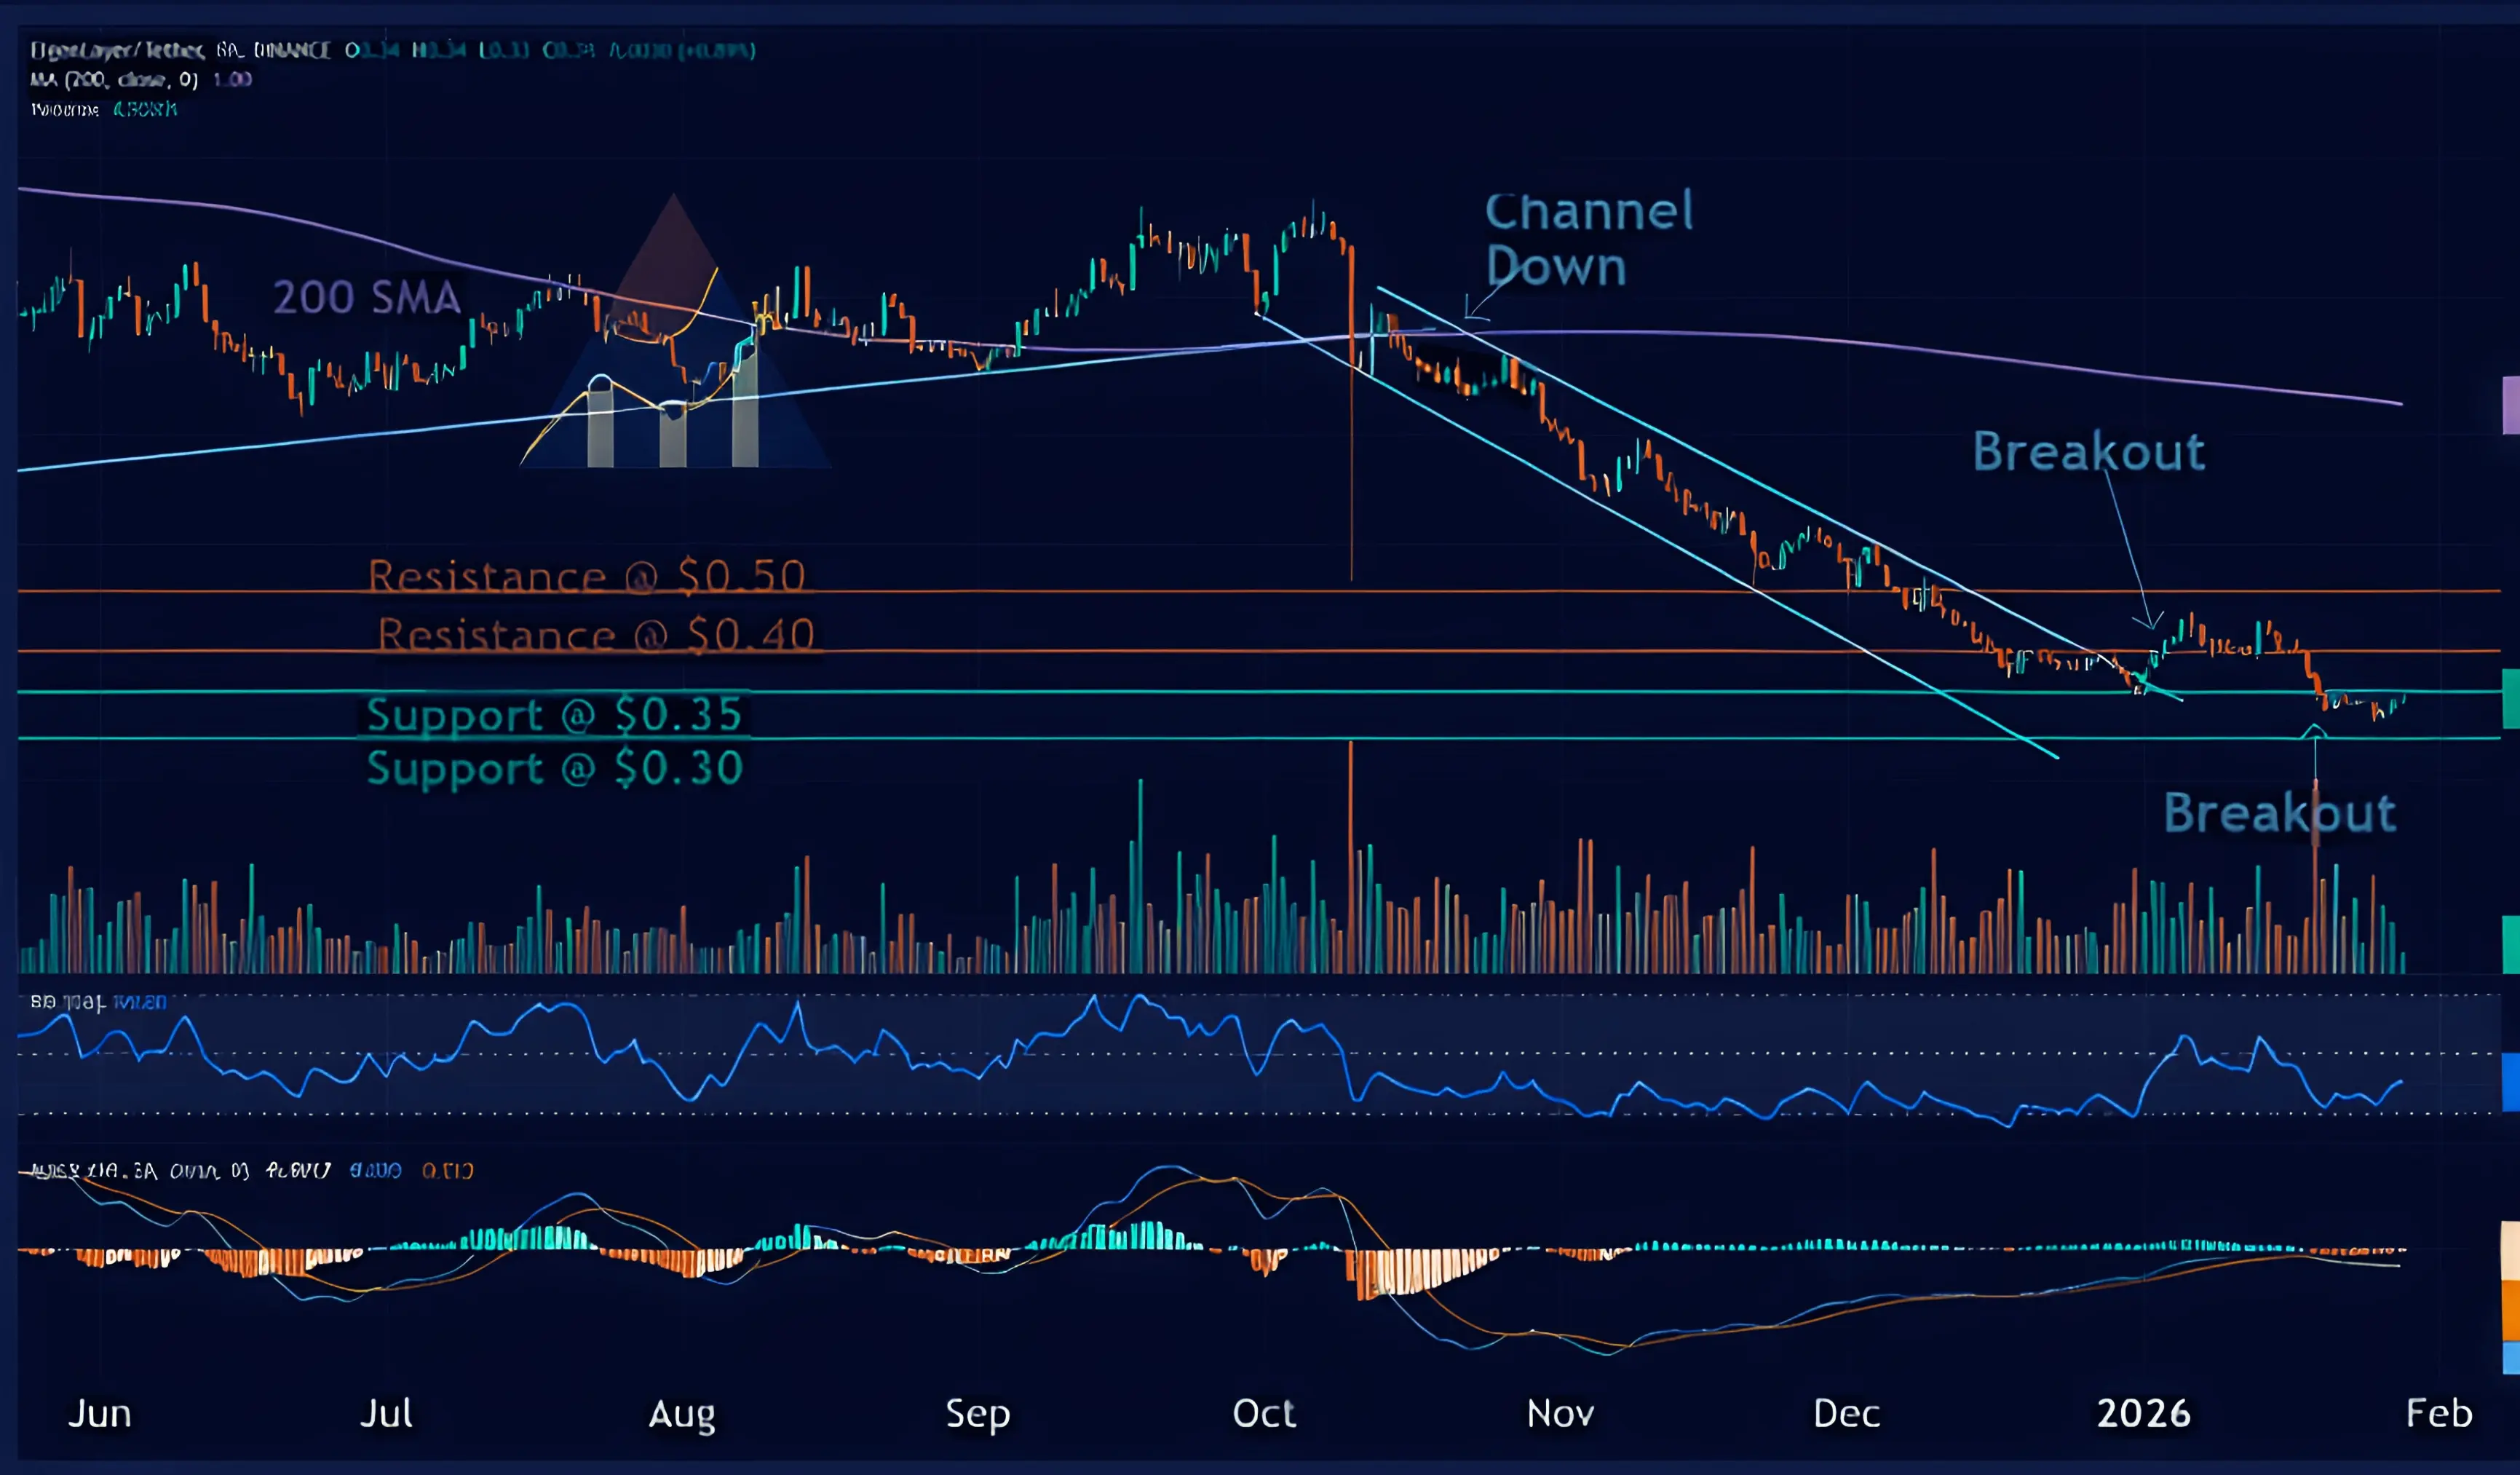Click the orange MACD value tag on right axis
Image resolution: width=2520 pixels, height=1475 pixels.
click(2510, 1309)
